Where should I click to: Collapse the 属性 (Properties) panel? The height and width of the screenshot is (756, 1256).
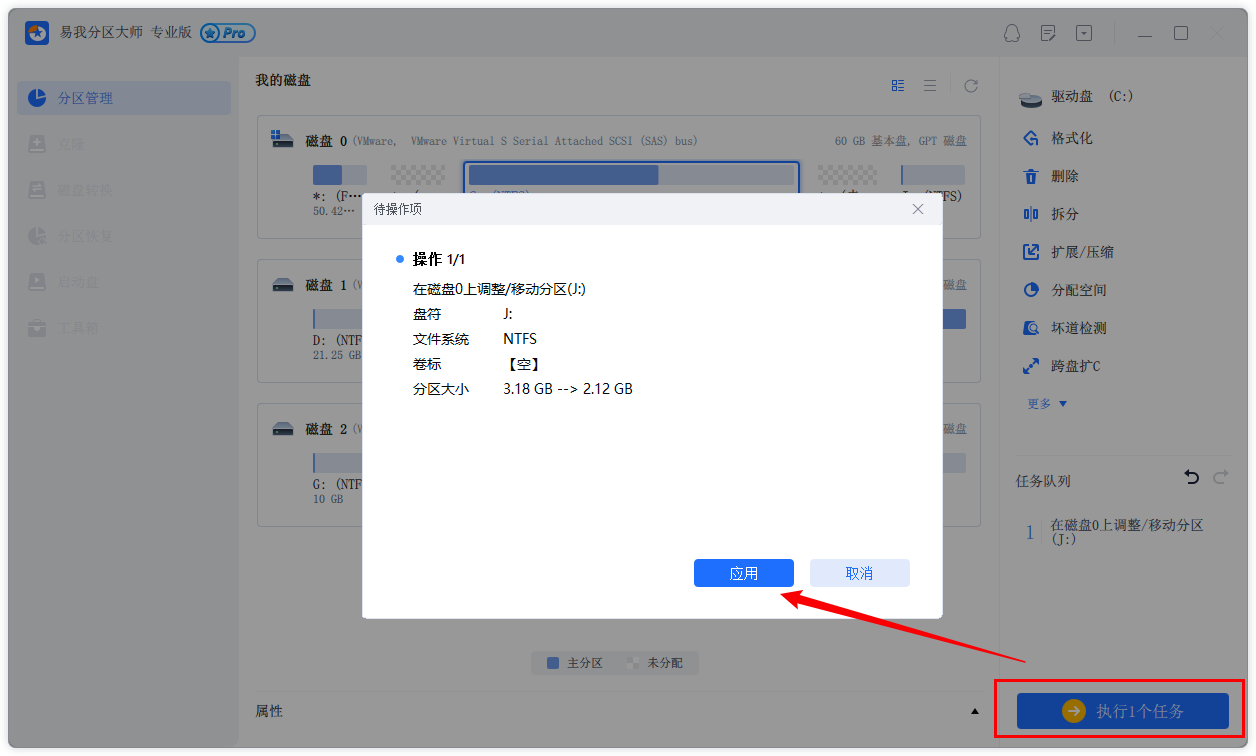[x=974, y=711]
